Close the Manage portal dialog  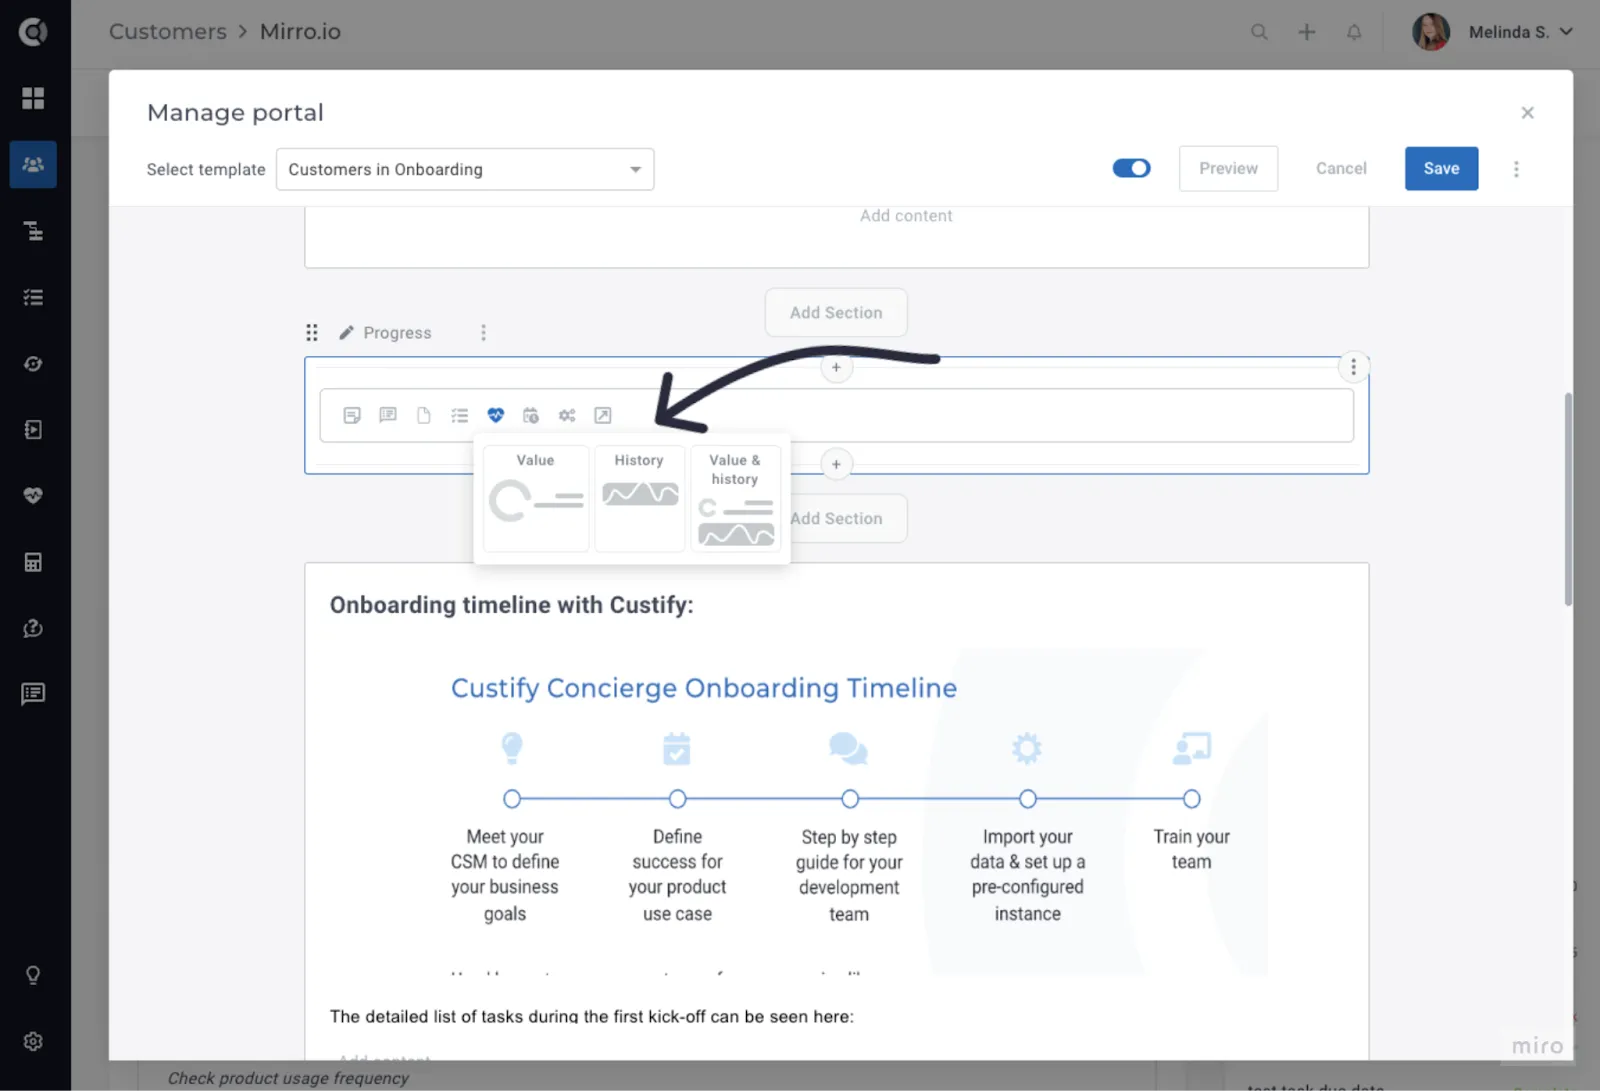click(1527, 113)
